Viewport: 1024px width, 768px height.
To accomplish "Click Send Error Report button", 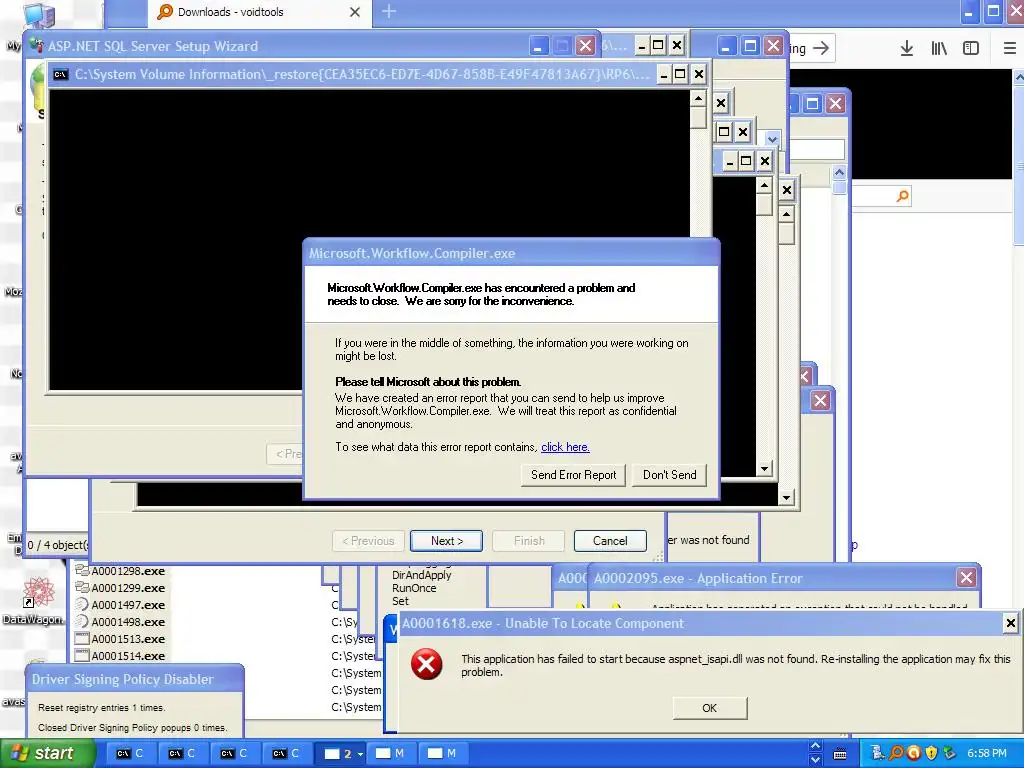I will coord(573,475).
